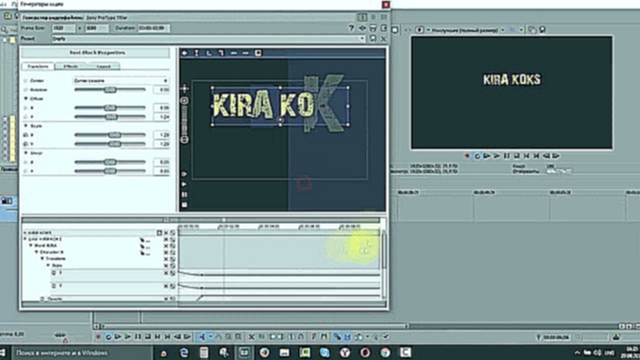Collapse the Offset section

point(26,99)
